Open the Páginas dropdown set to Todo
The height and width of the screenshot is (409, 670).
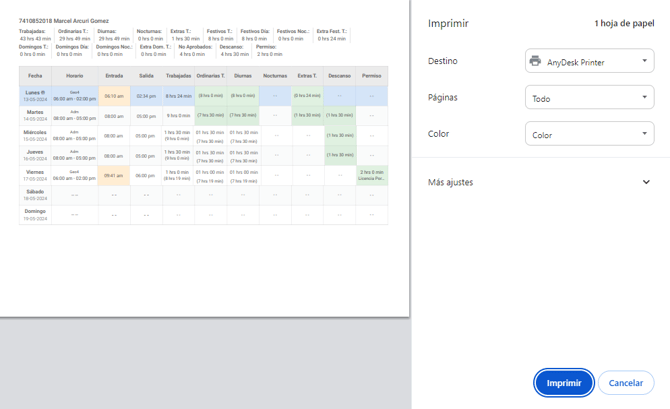click(589, 98)
